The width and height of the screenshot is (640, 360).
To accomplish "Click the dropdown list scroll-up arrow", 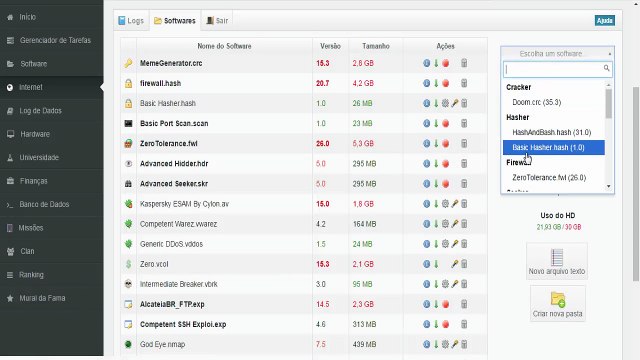I will [x=609, y=85].
